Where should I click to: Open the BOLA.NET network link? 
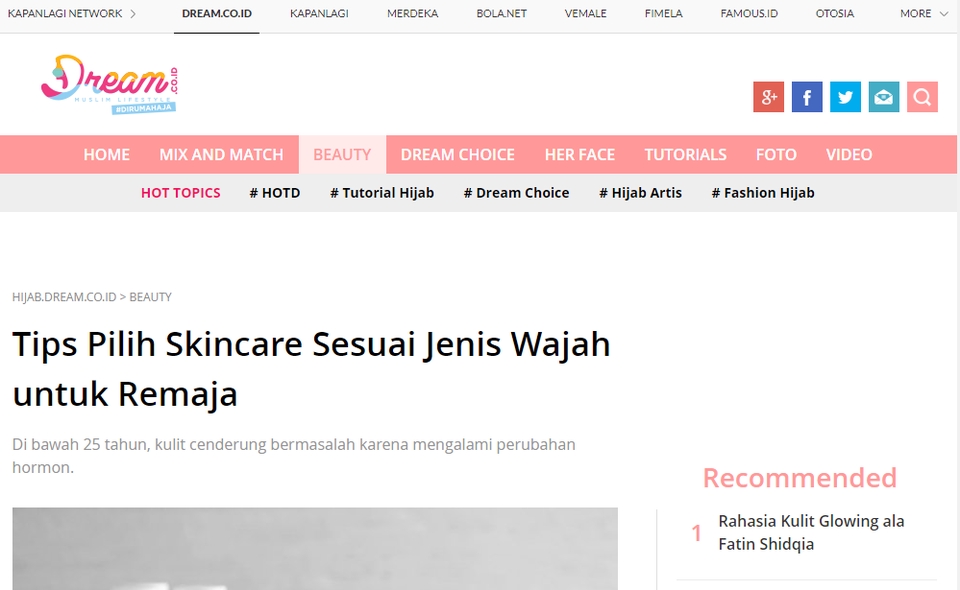coord(501,13)
